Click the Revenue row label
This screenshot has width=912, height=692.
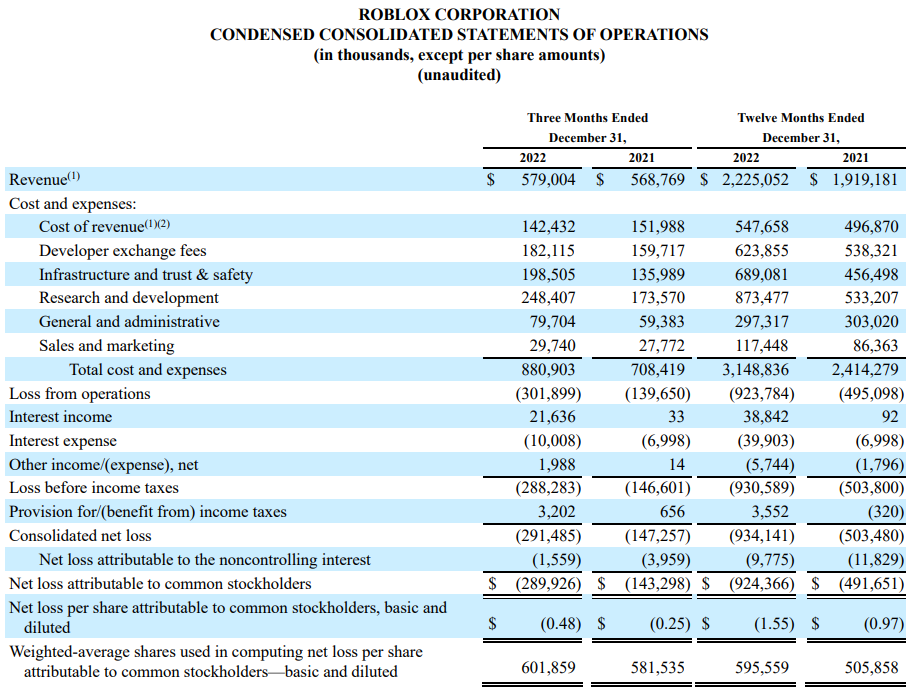(x=44, y=179)
